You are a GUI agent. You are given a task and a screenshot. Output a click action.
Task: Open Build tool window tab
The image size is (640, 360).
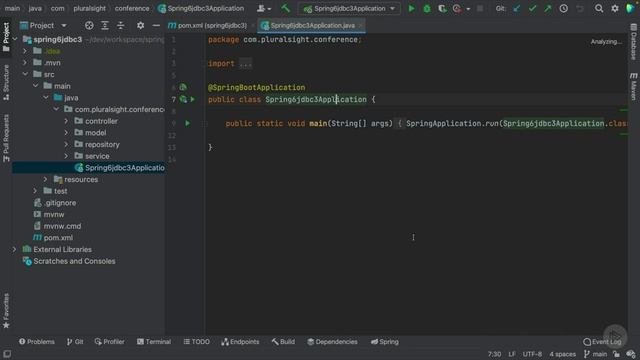(283, 342)
